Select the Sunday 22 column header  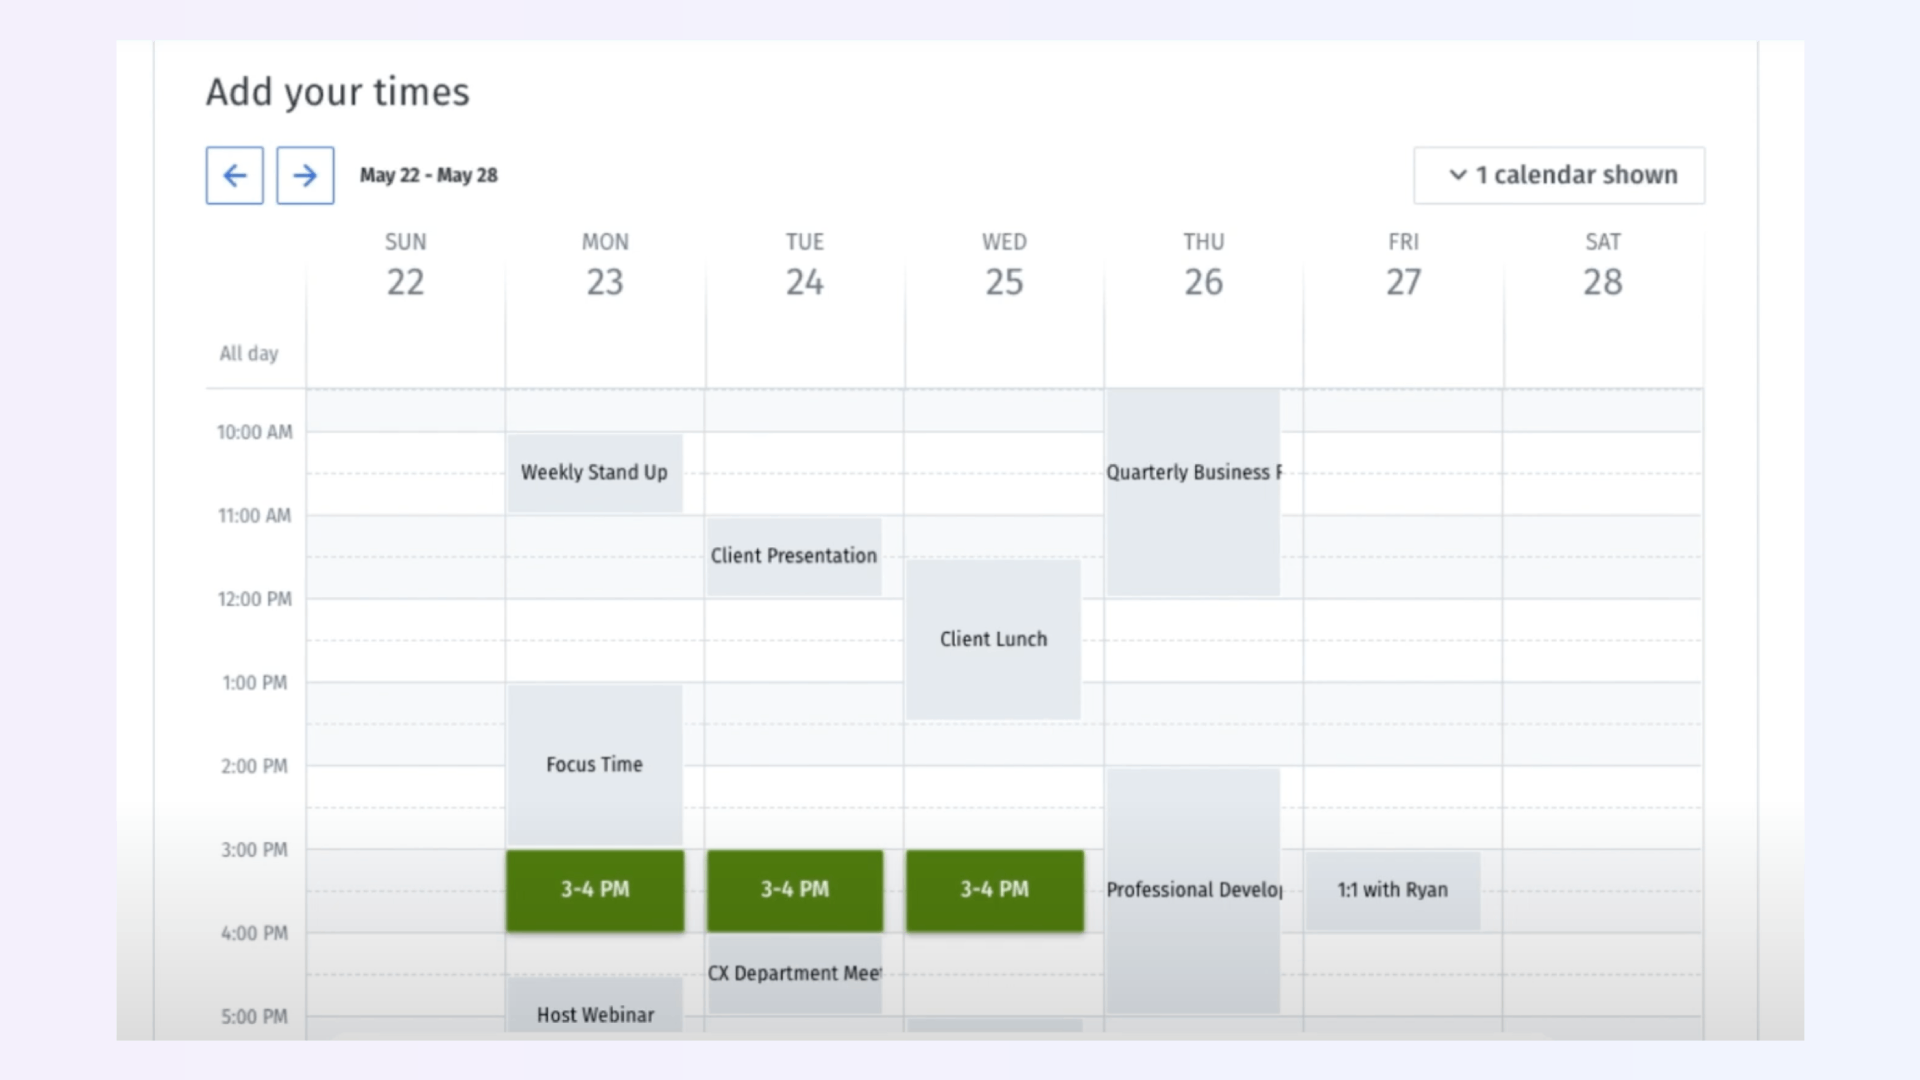pyautogui.click(x=405, y=266)
